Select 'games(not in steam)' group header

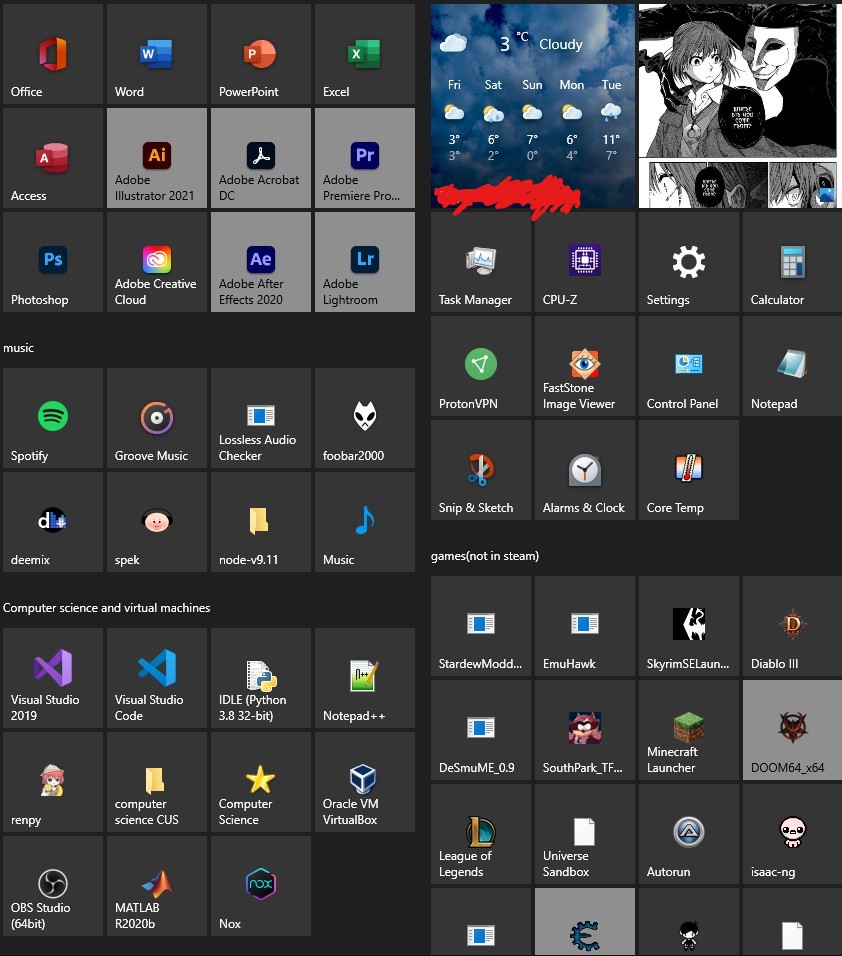tap(485, 556)
